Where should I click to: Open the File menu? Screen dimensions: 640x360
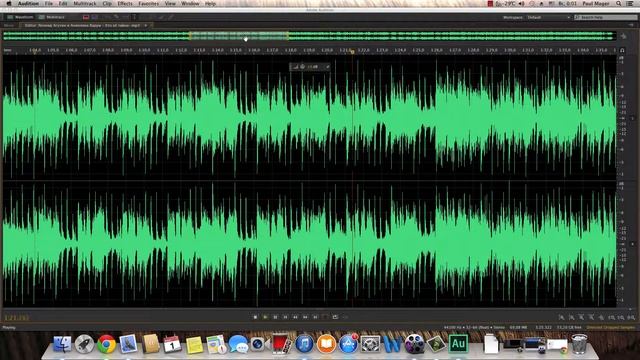click(49, 4)
